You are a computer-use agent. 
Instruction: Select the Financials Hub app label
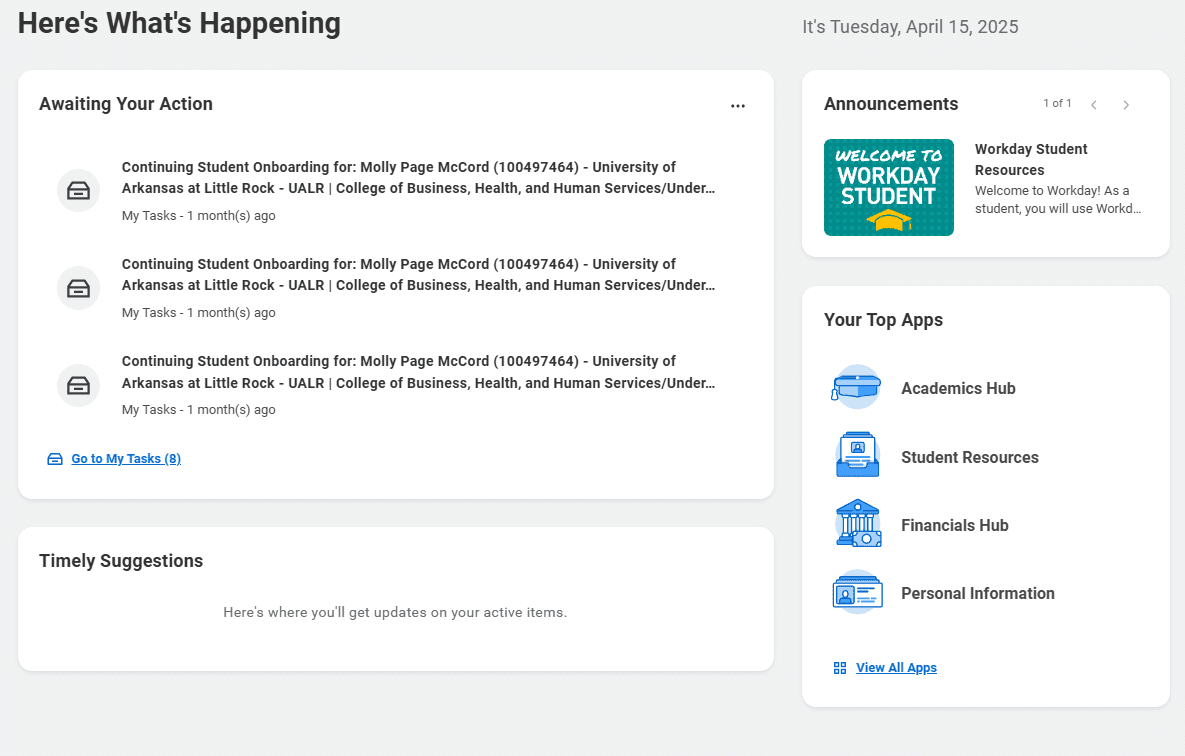click(954, 525)
